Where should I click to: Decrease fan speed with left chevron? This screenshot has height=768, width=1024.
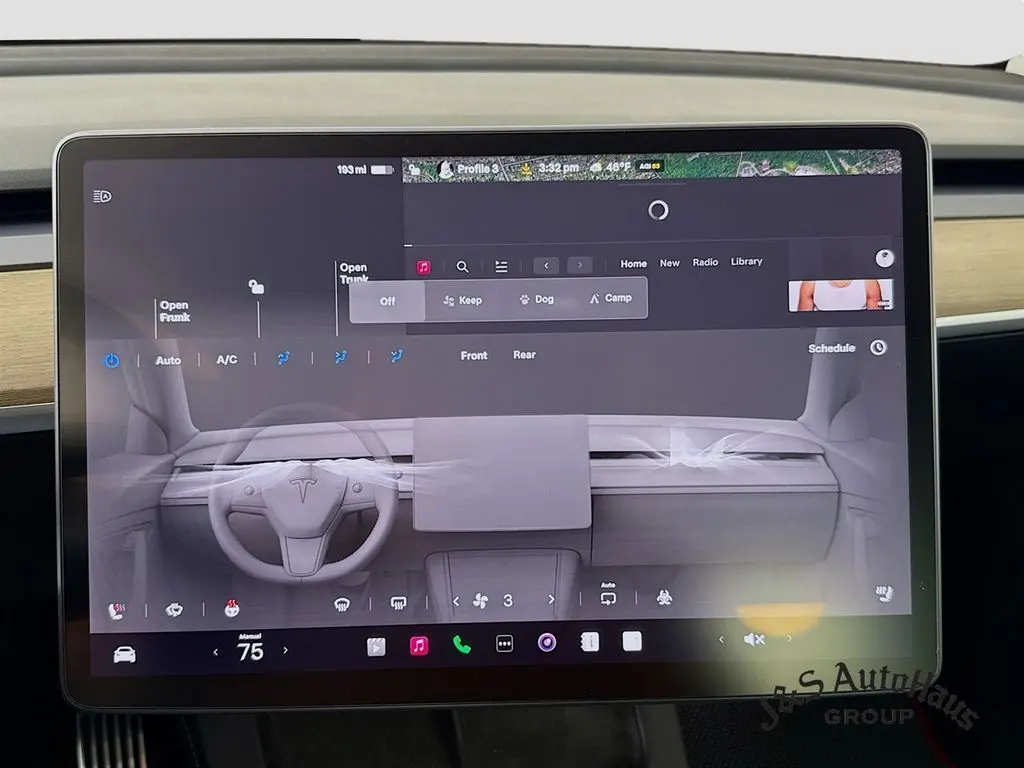coord(457,601)
